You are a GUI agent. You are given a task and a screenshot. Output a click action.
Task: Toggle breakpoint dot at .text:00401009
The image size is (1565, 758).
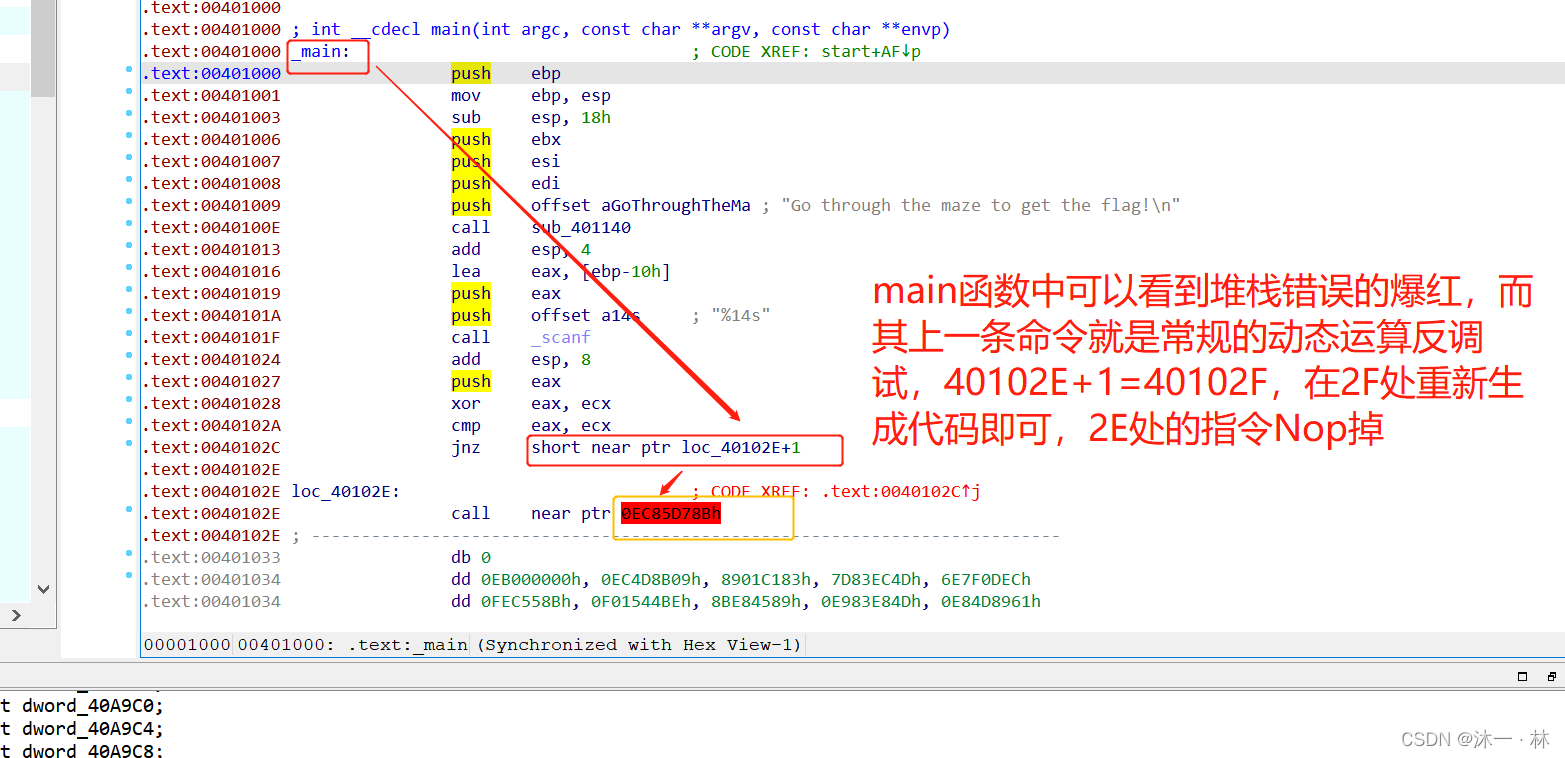(129, 202)
